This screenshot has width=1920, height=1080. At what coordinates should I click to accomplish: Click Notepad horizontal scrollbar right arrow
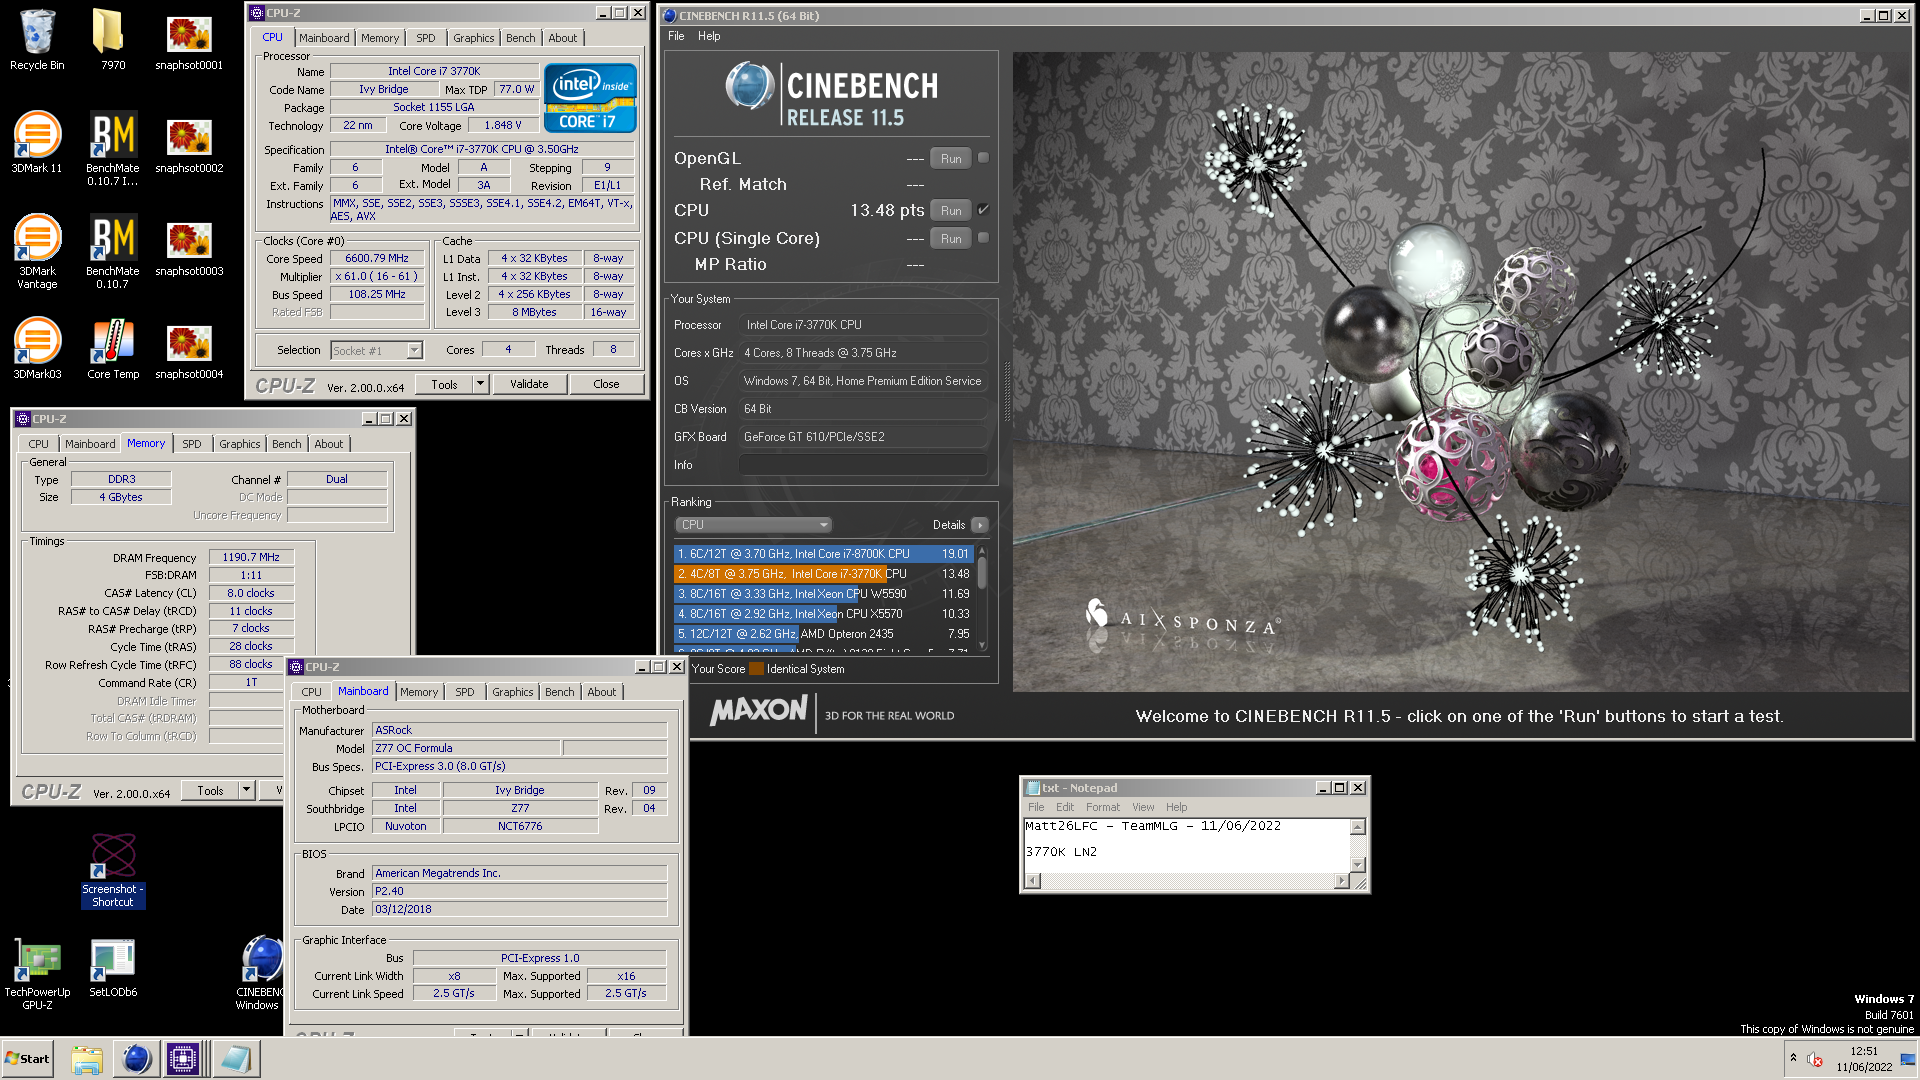click(1341, 881)
